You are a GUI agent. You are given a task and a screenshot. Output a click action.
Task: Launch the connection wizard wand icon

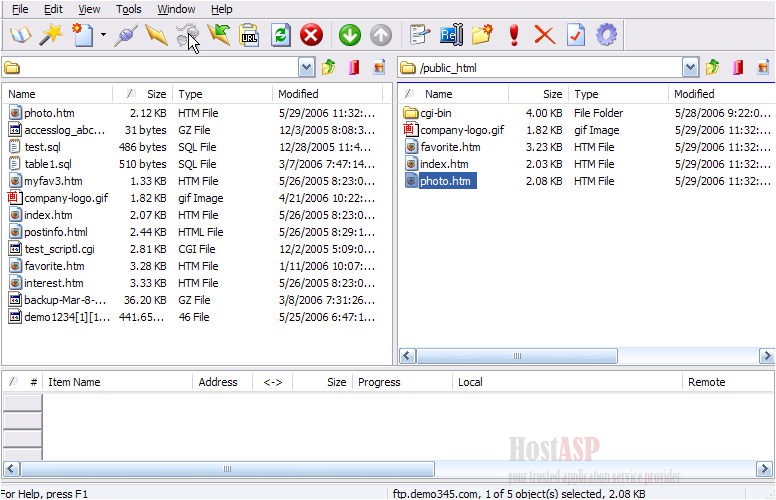click(50, 36)
